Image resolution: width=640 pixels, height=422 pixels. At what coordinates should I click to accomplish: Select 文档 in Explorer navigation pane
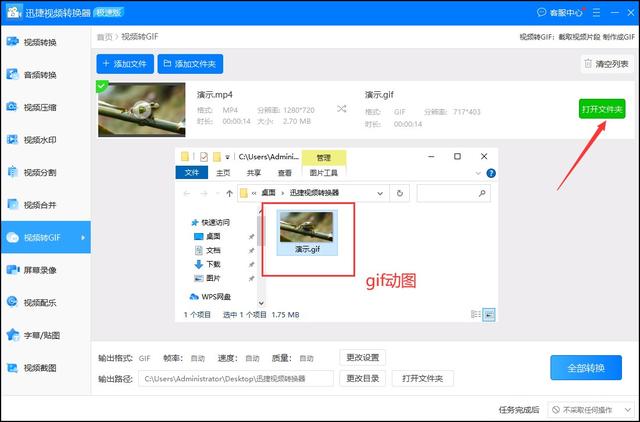[208, 250]
